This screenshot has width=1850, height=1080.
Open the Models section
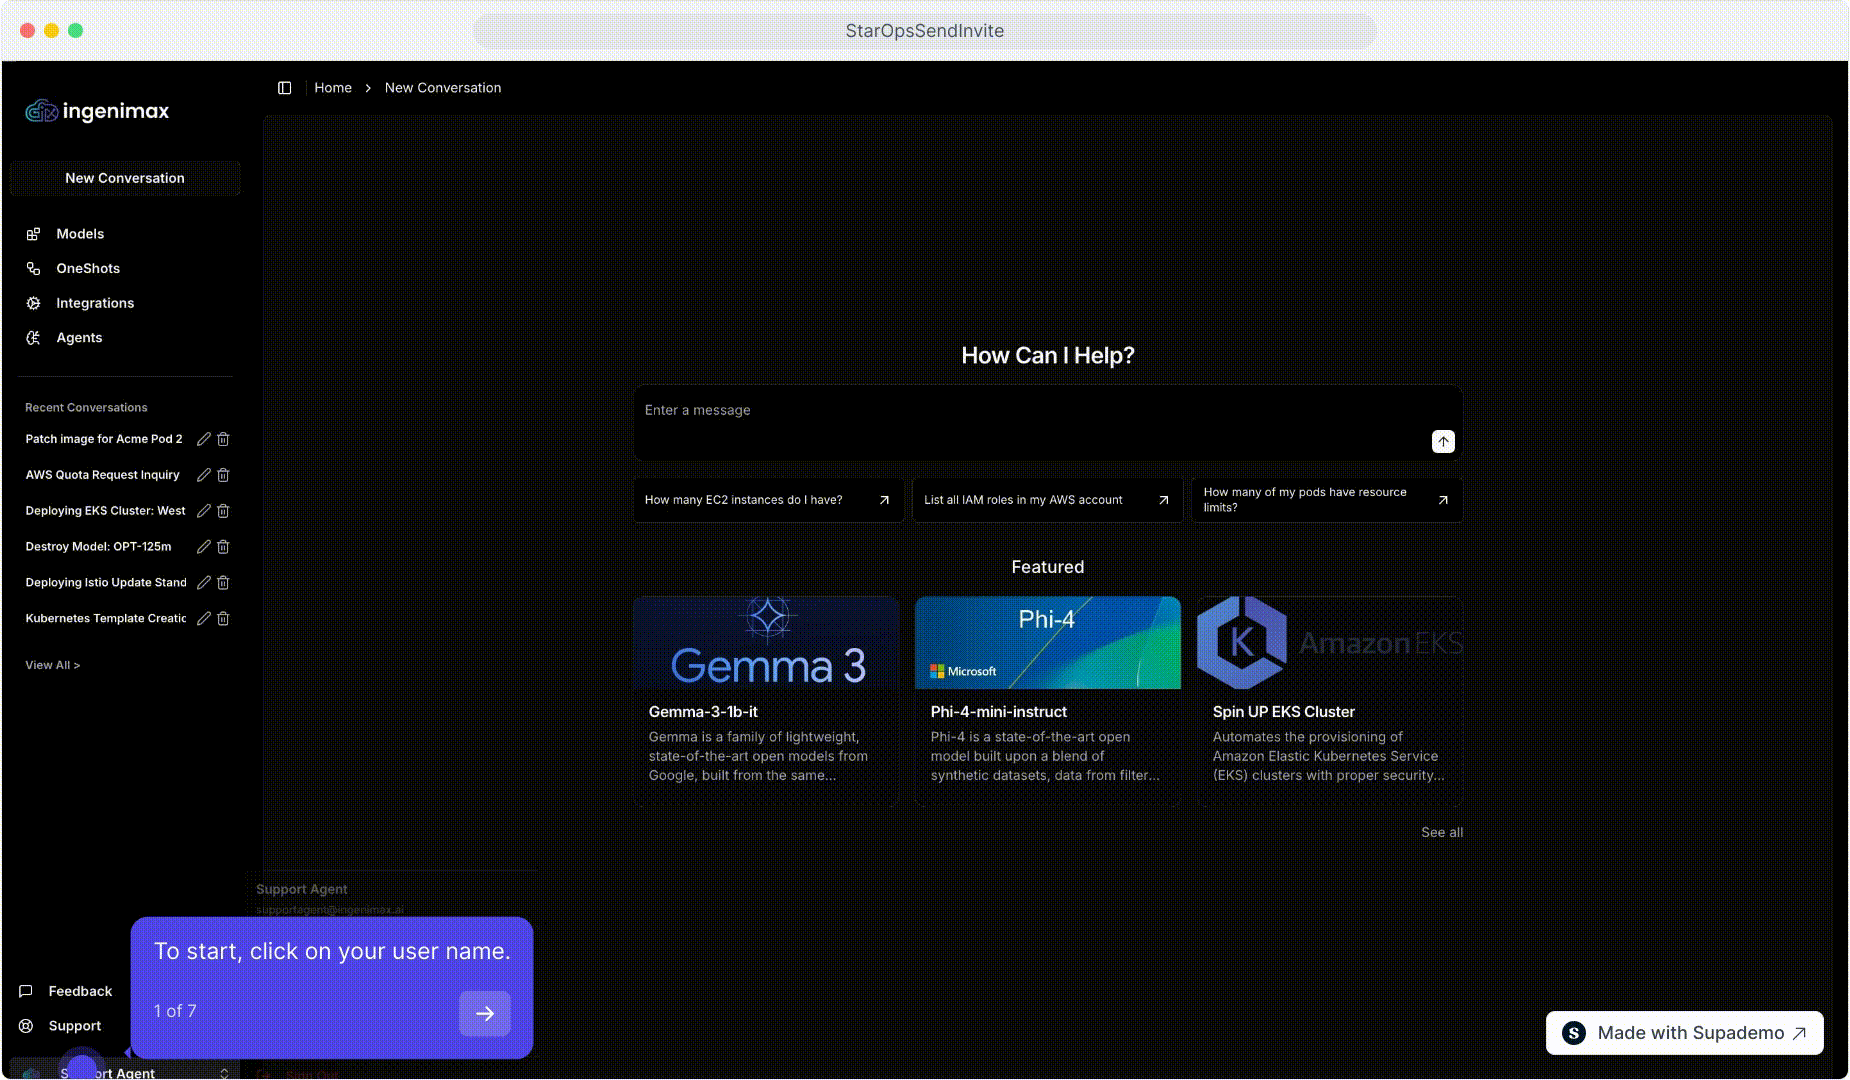80,234
